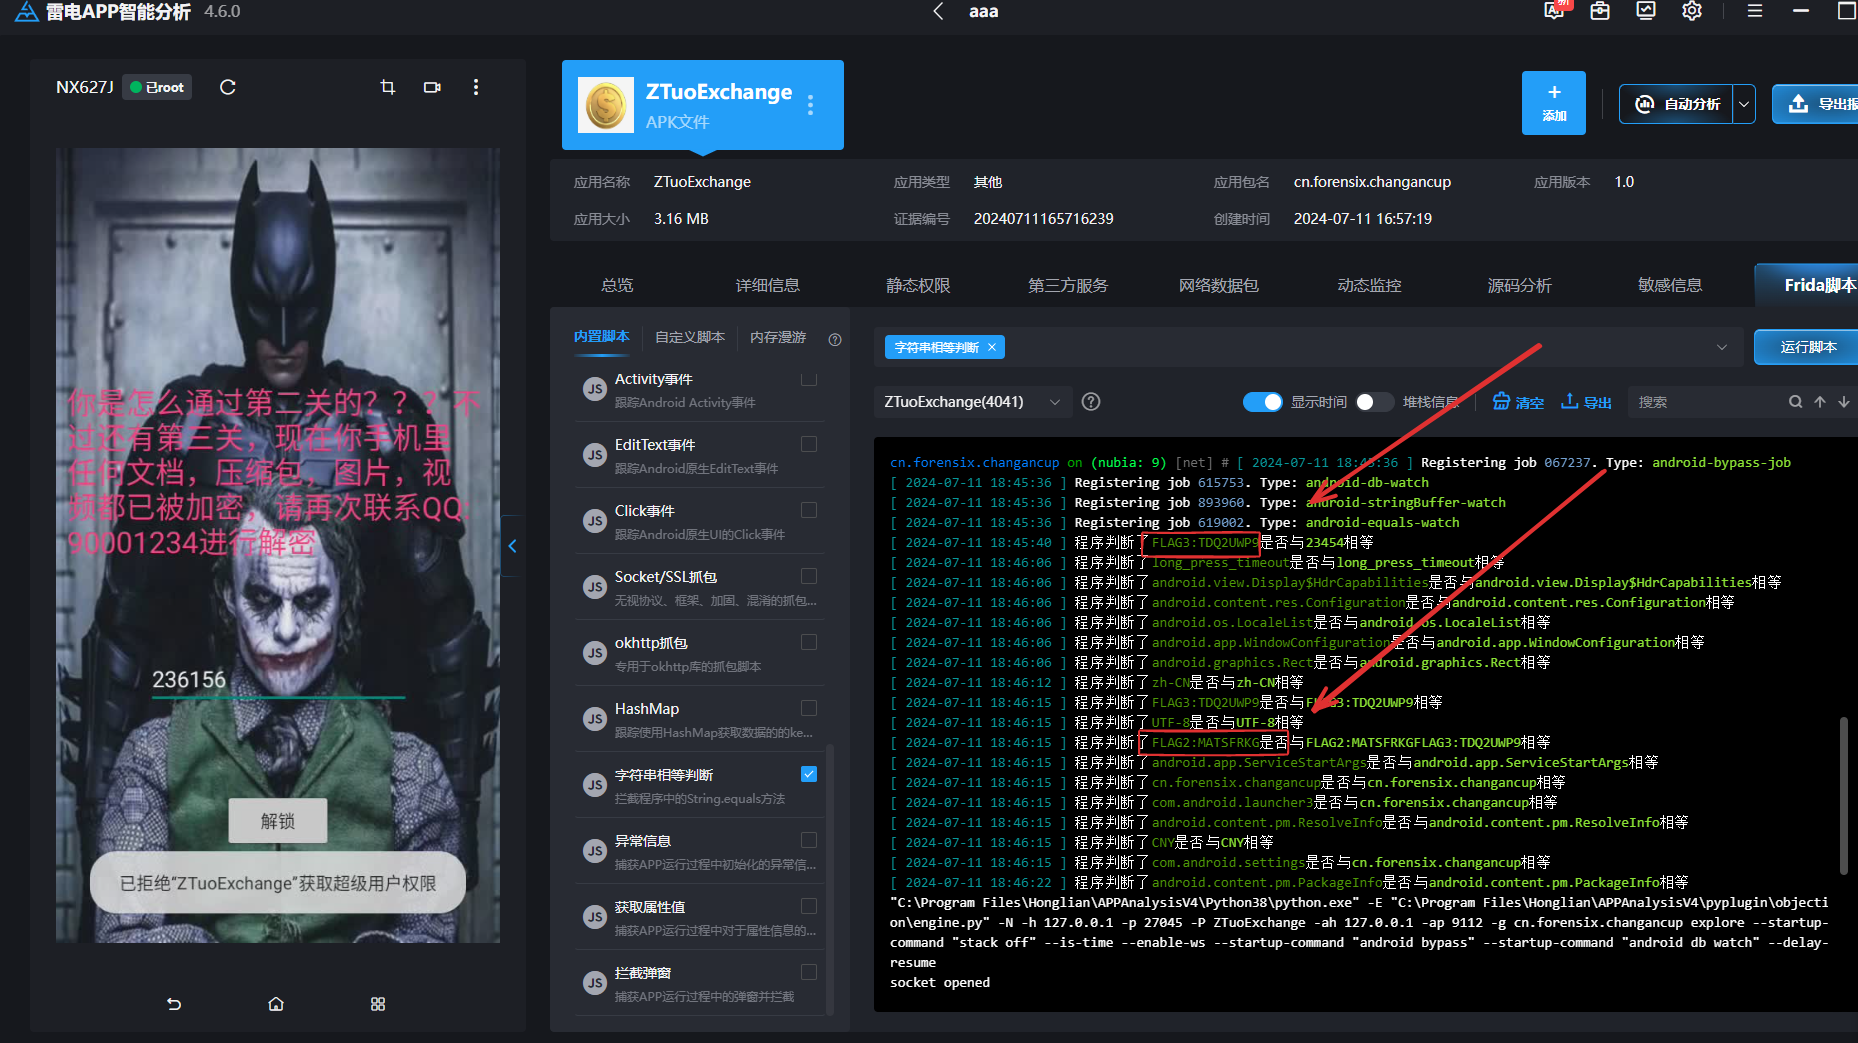
Task: Click the JS icon of HashMap script
Action: coord(595,719)
